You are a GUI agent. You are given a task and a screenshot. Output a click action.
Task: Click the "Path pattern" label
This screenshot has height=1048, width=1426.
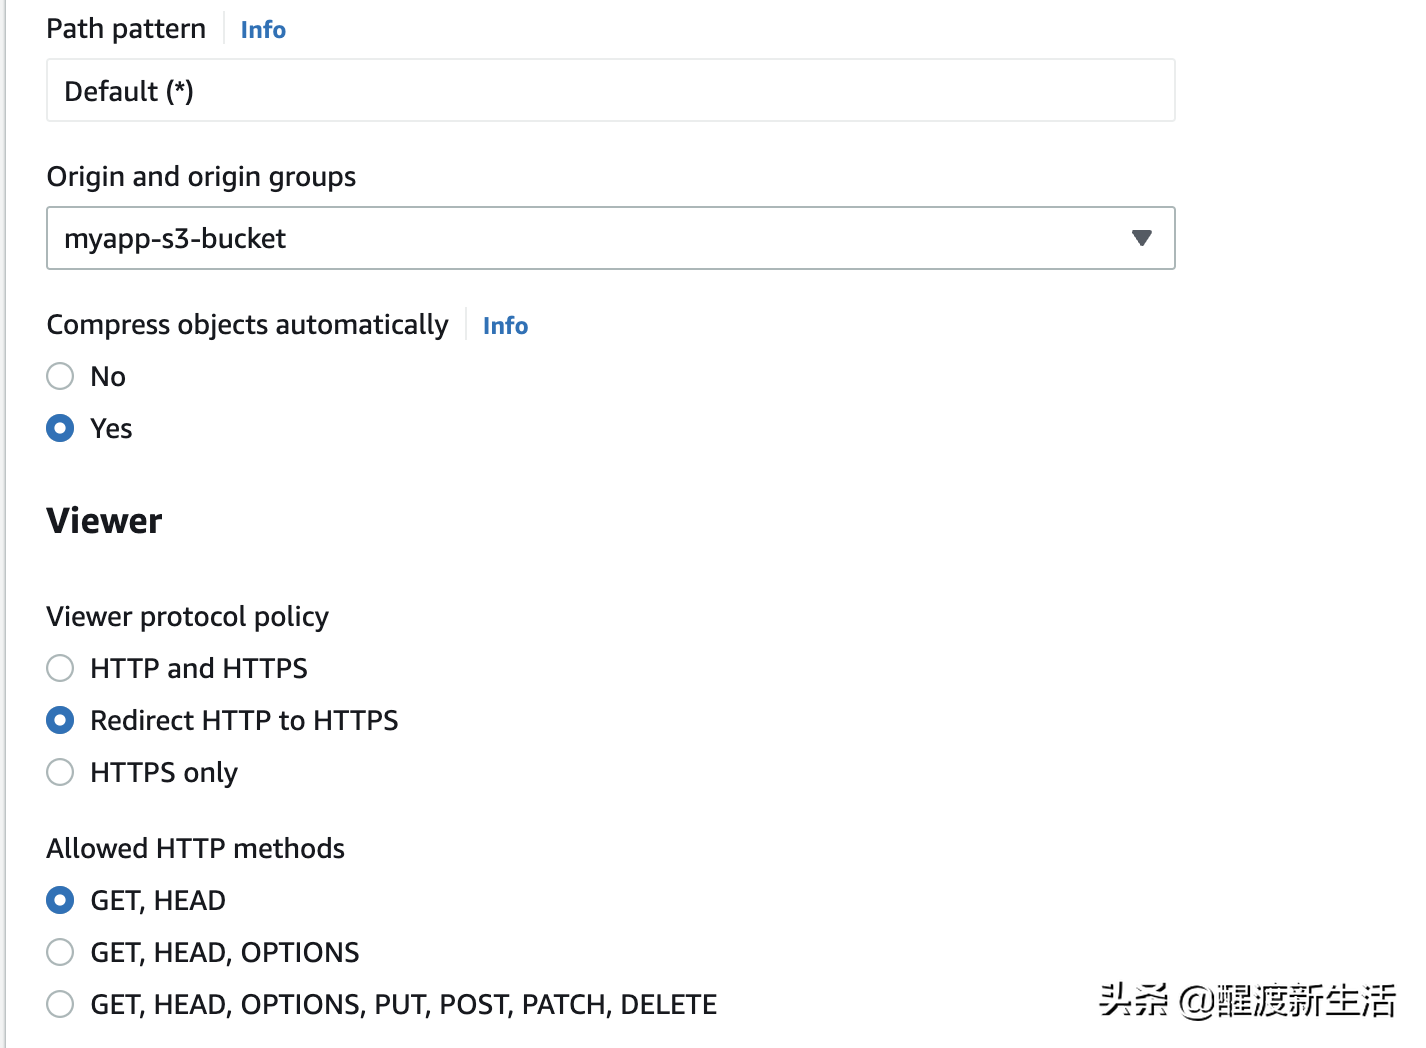pos(126,28)
